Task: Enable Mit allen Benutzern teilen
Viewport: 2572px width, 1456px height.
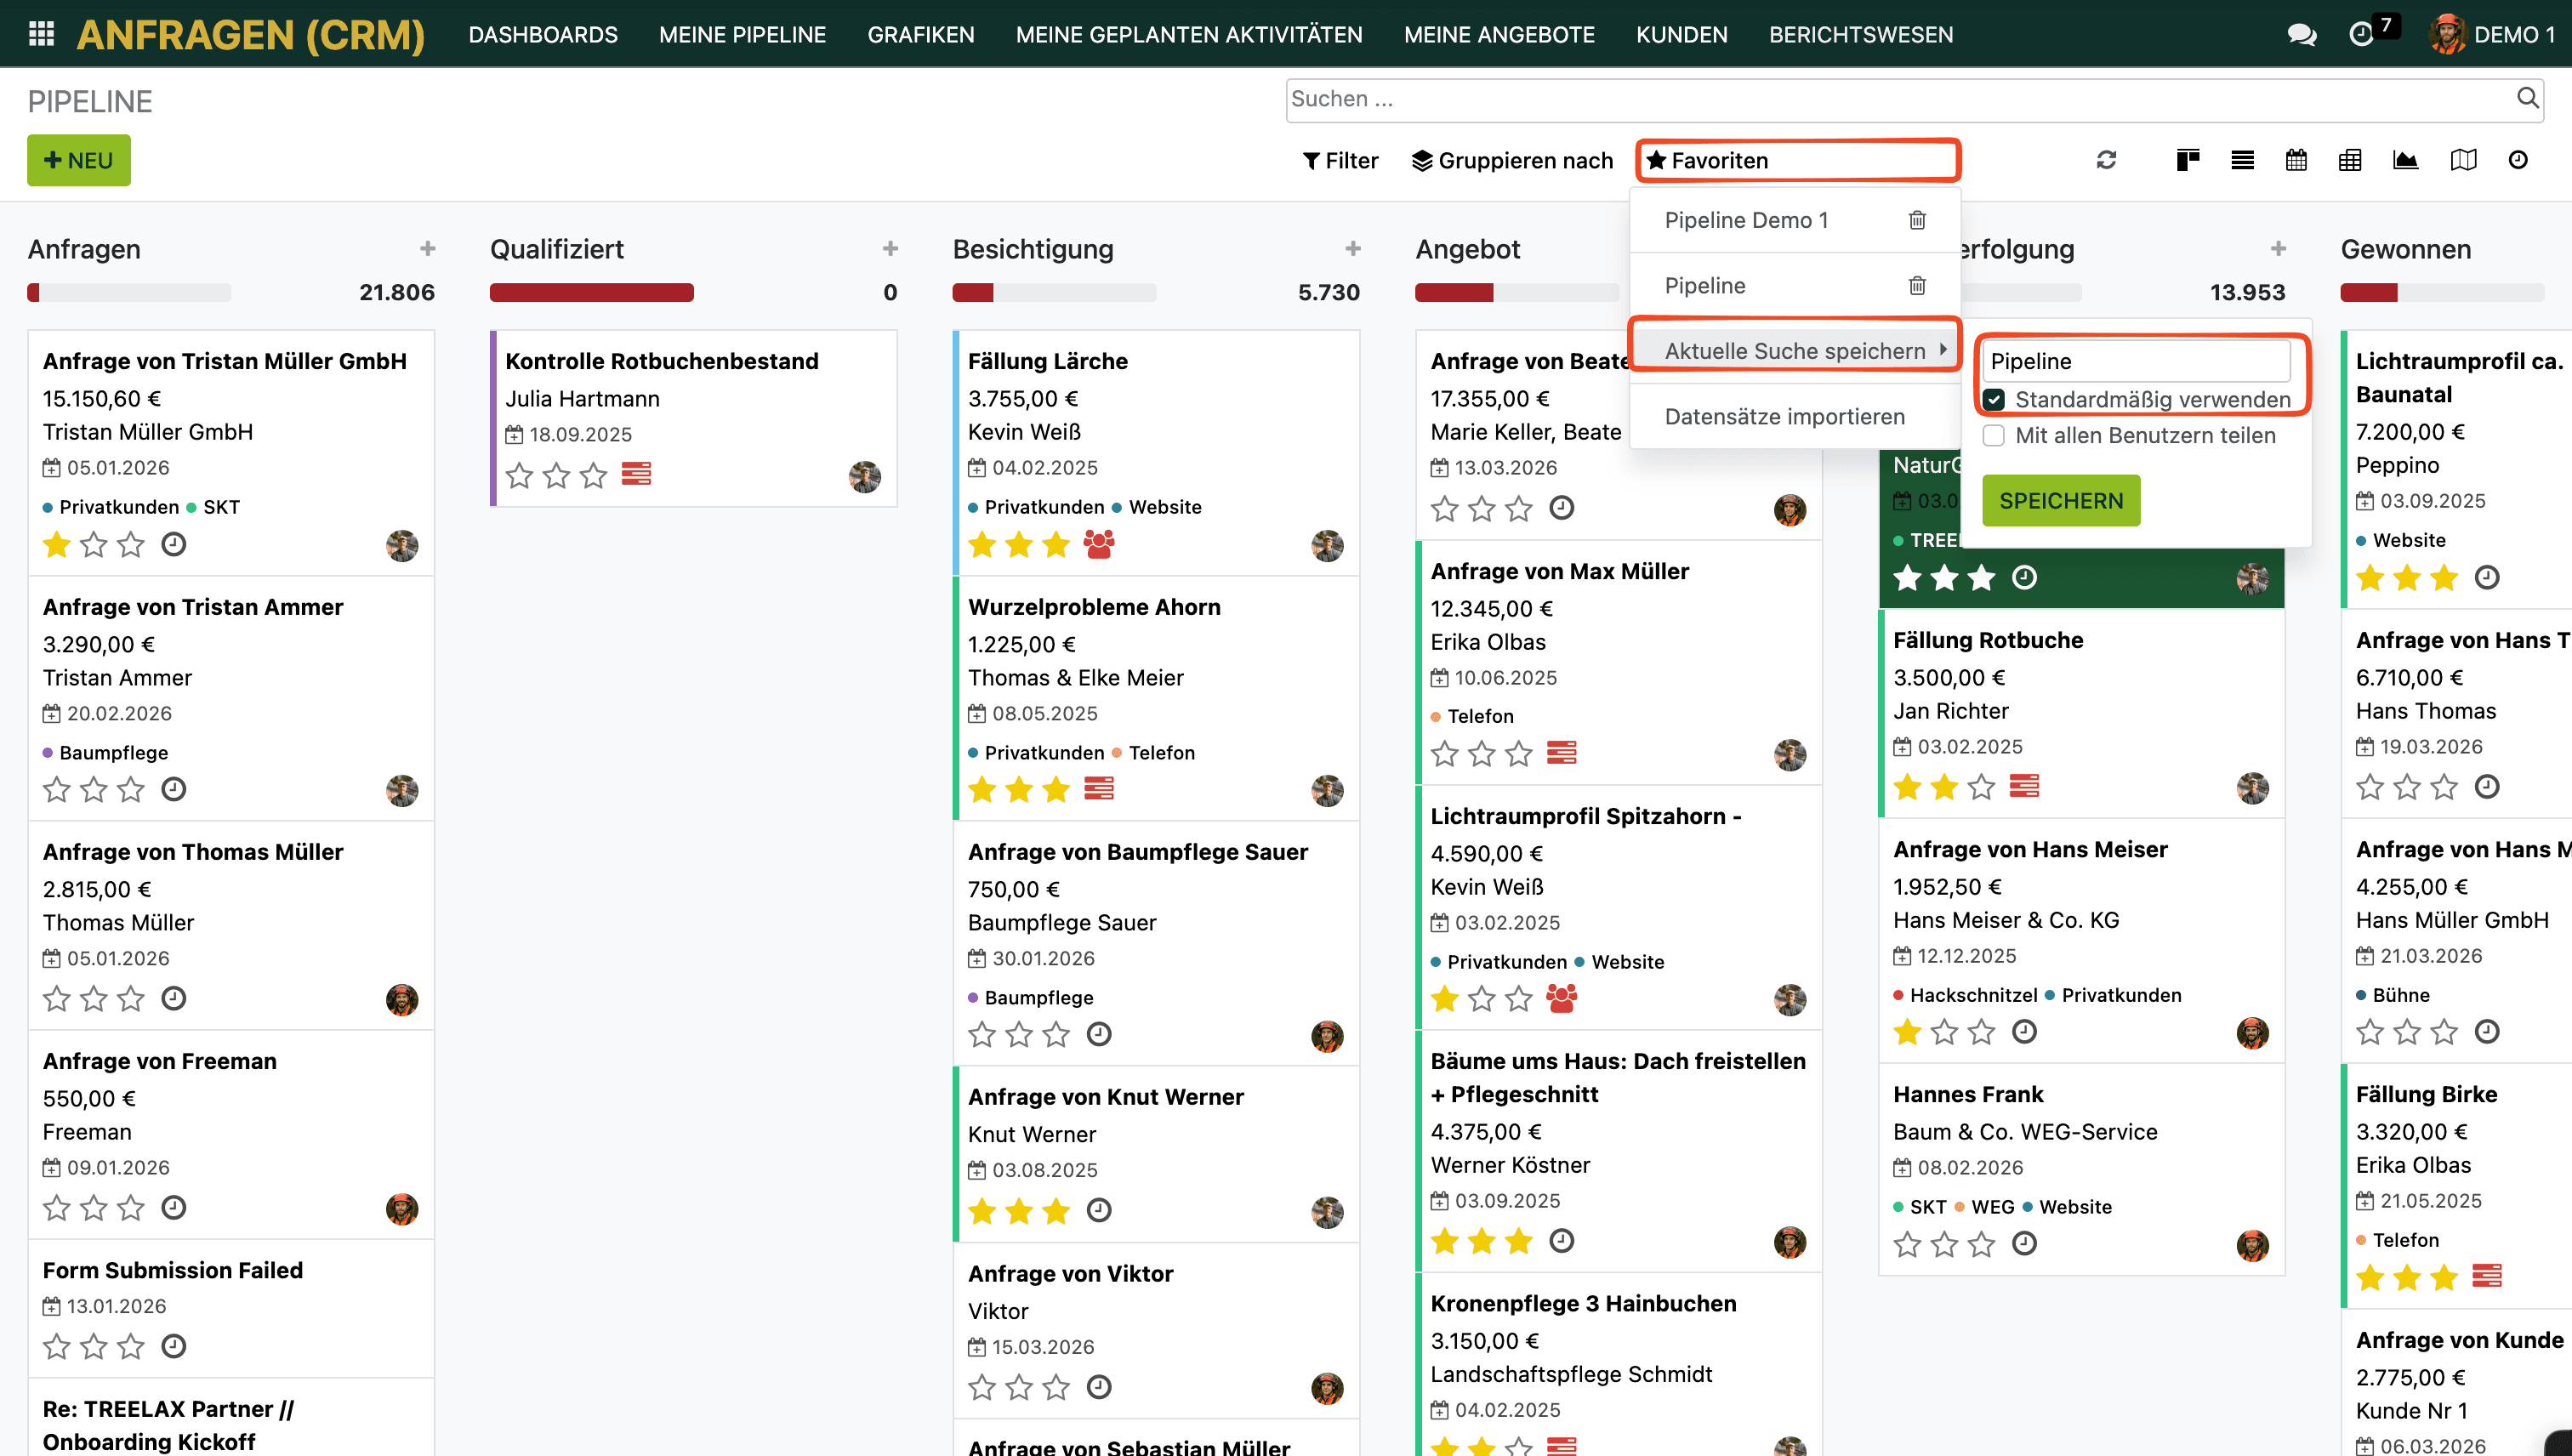Action: pos(1994,436)
